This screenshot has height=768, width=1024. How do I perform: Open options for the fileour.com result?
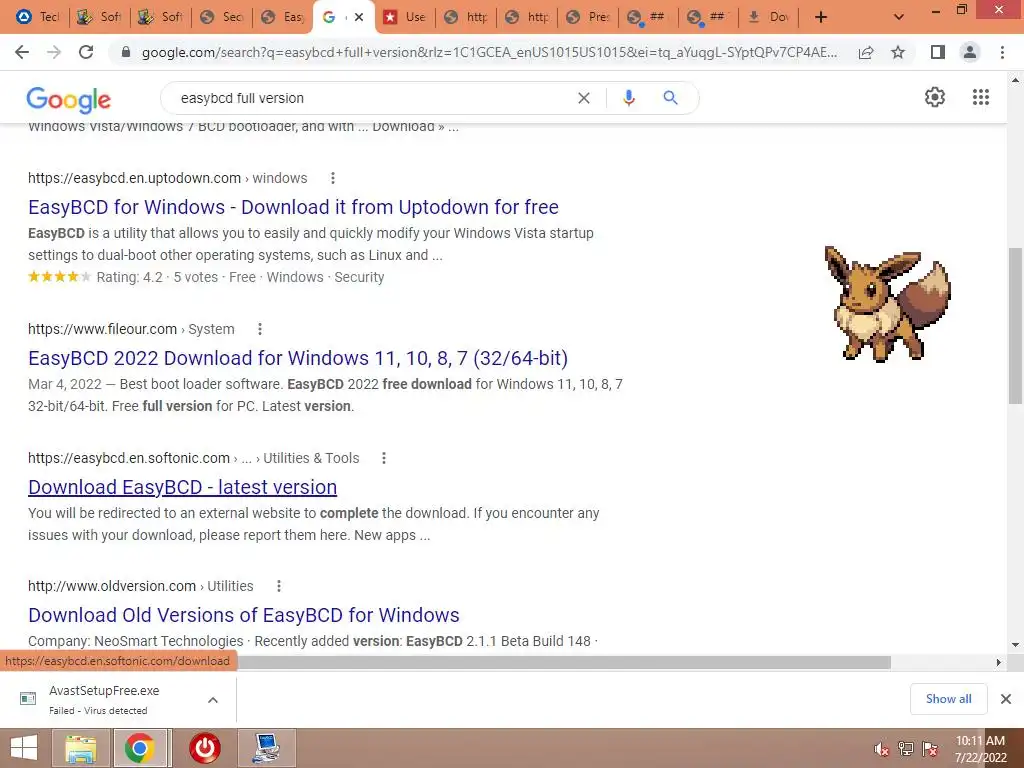point(260,328)
